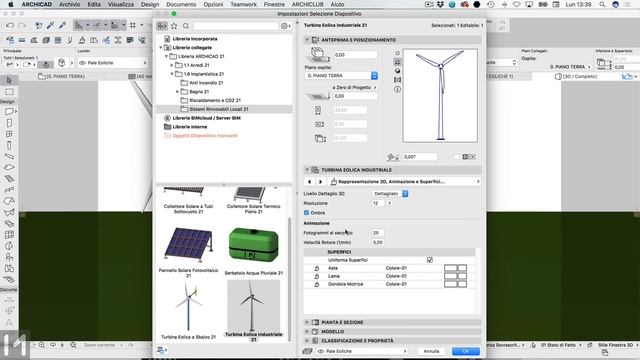Screen dimensions: 640x360
Task: Click the rotation angle 0,00° field
Action: (x=420, y=157)
